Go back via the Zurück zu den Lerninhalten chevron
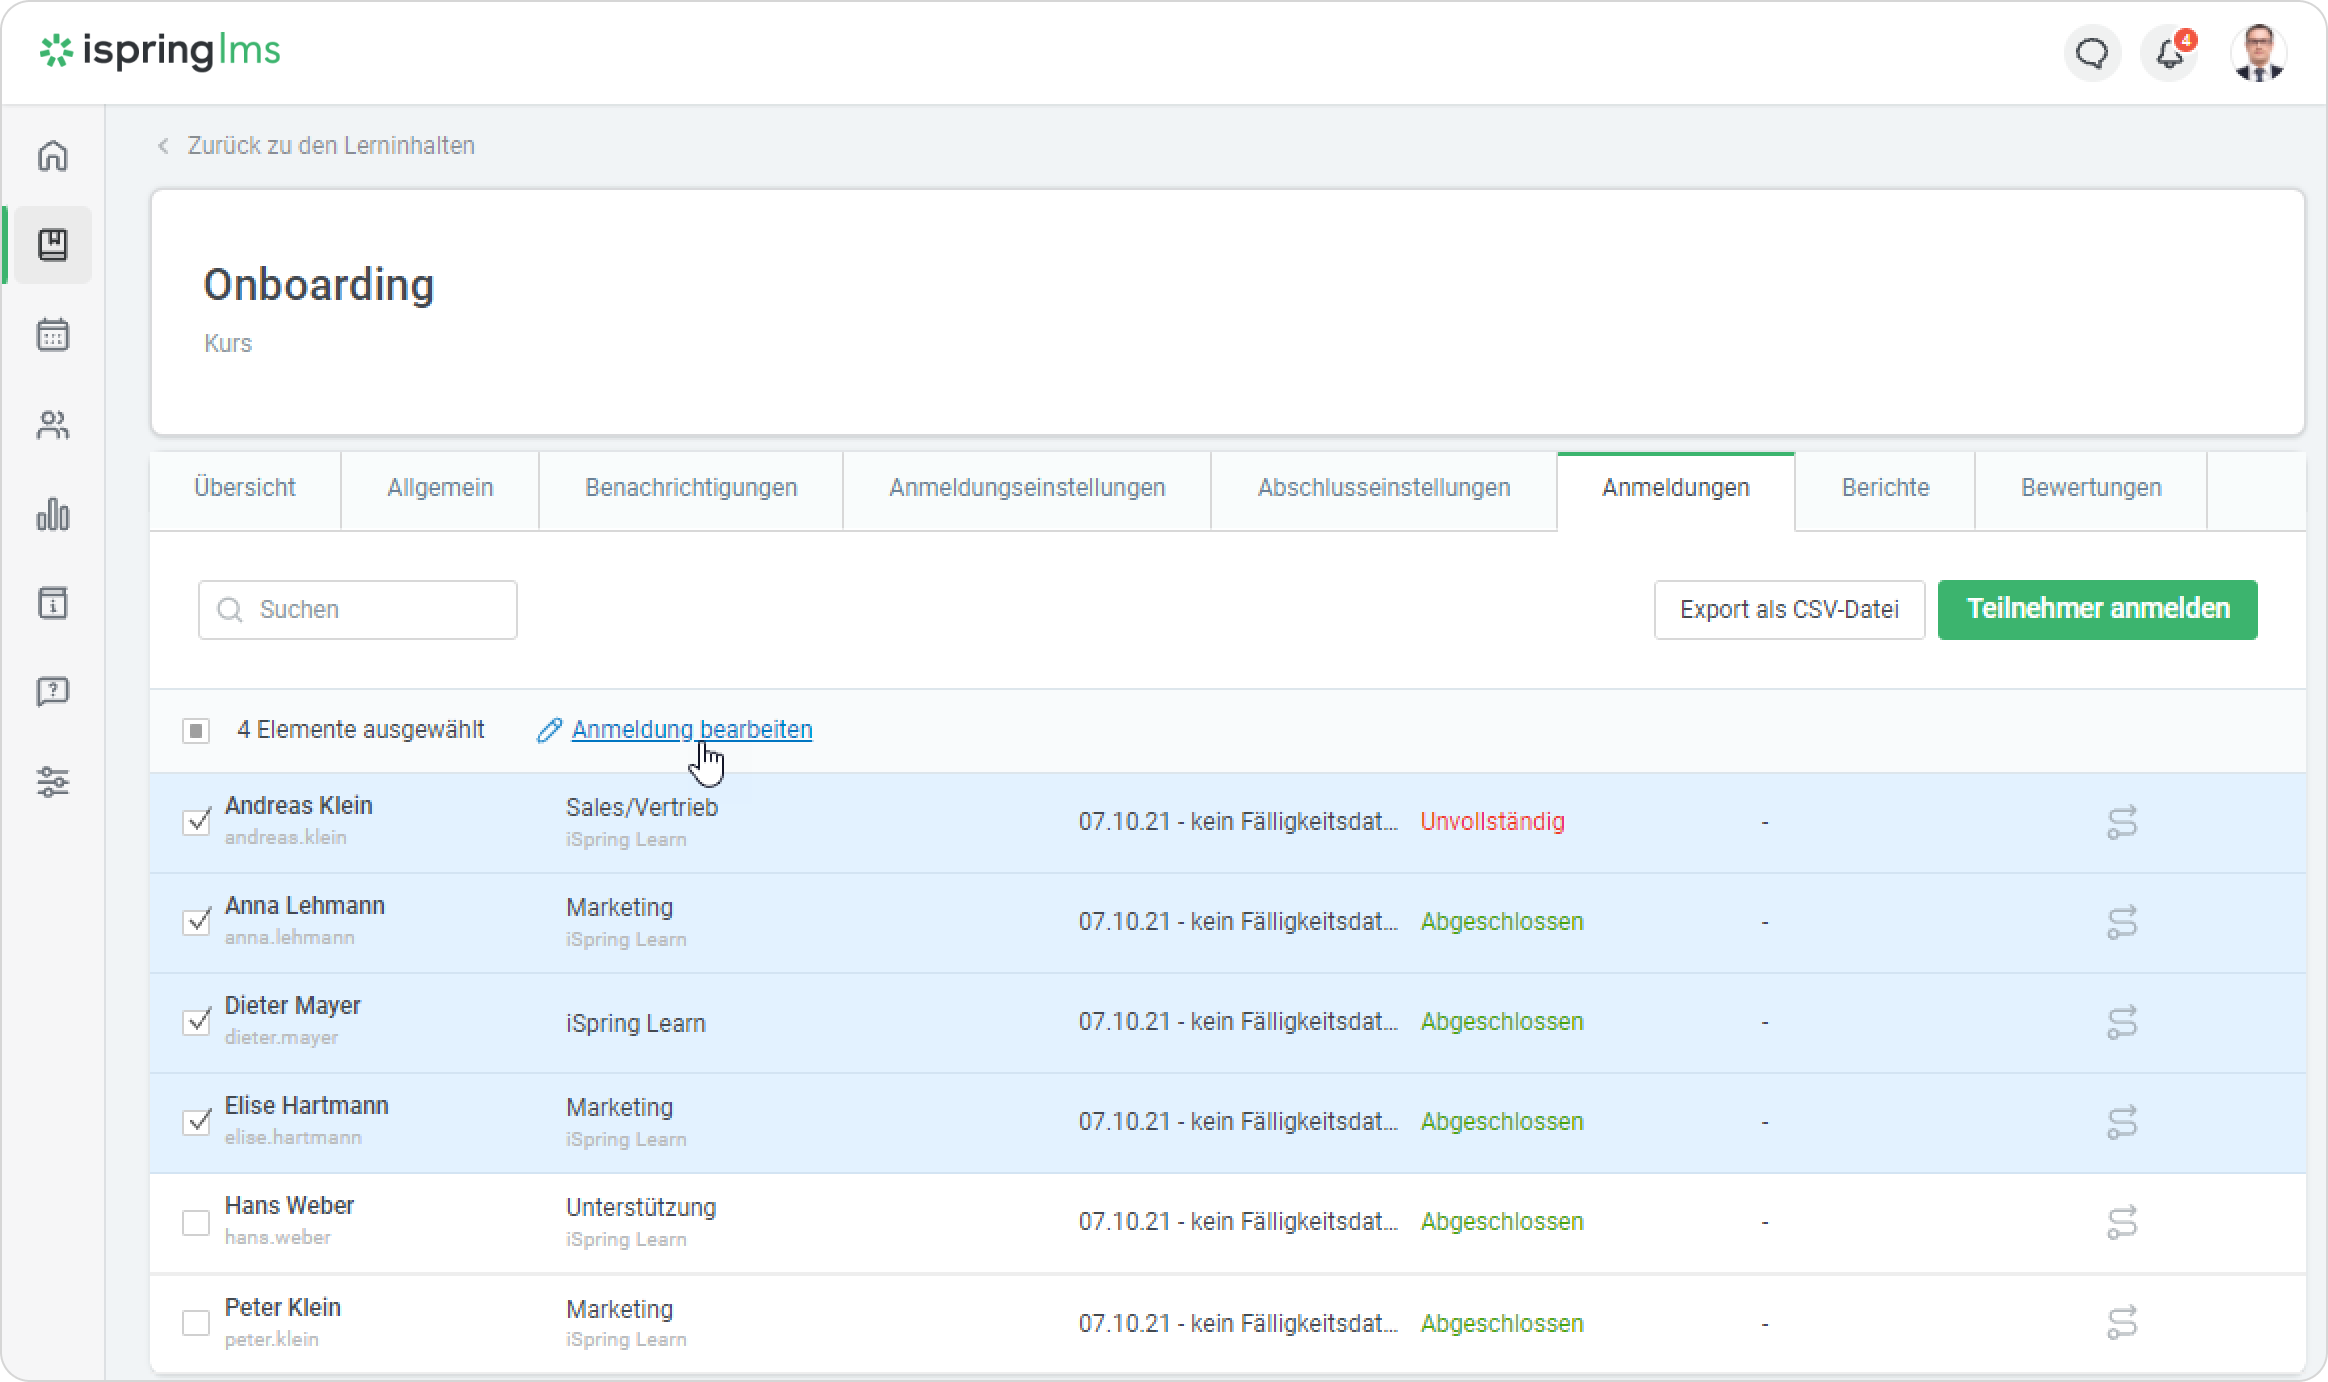This screenshot has width=2328, height=1382. 164,146
